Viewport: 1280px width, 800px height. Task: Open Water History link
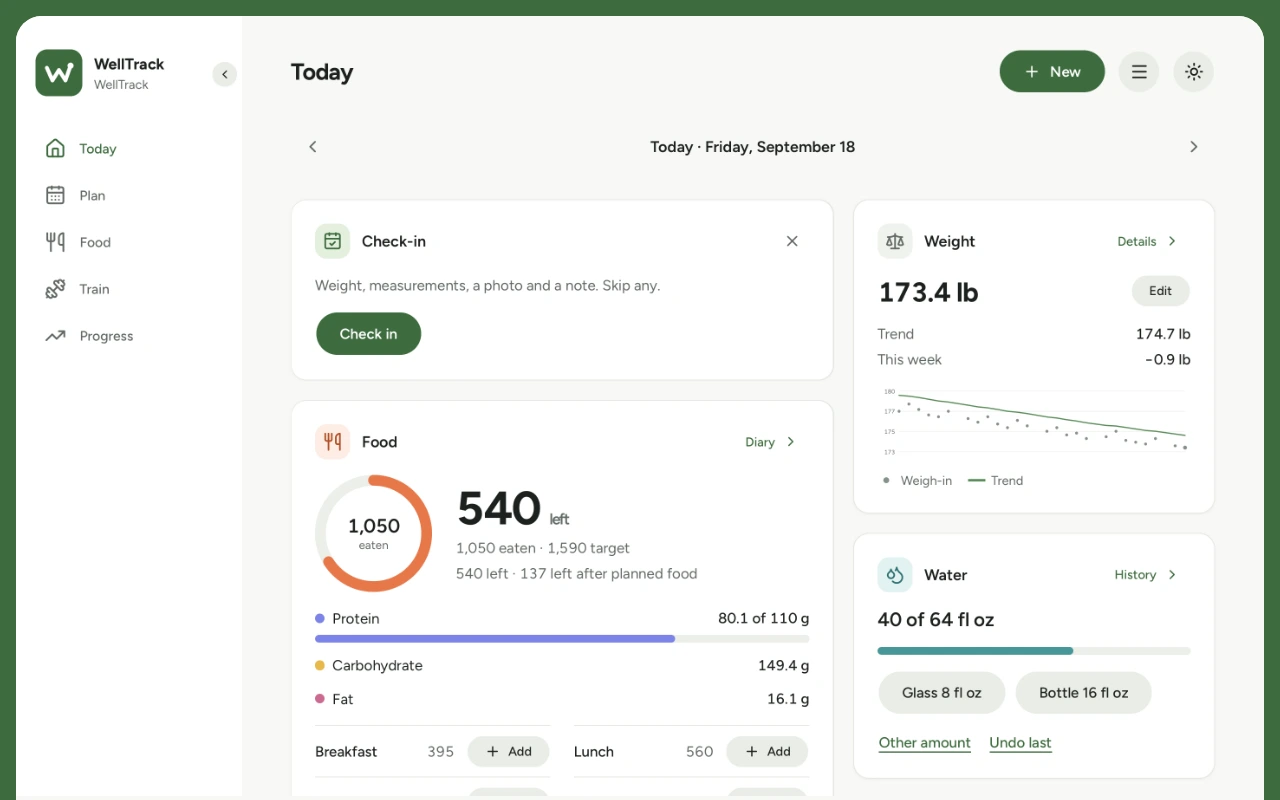(1146, 575)
